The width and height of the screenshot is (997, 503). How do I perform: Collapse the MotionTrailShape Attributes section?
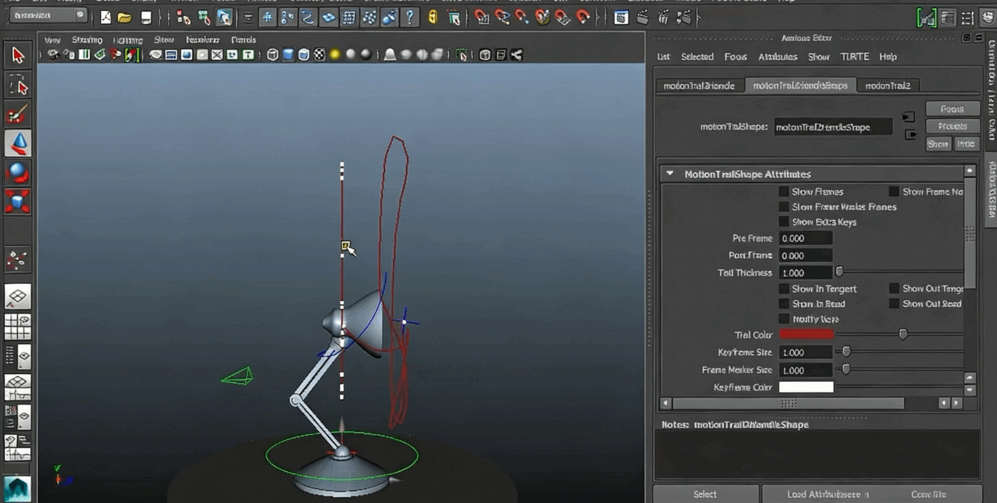coord(670,174)
